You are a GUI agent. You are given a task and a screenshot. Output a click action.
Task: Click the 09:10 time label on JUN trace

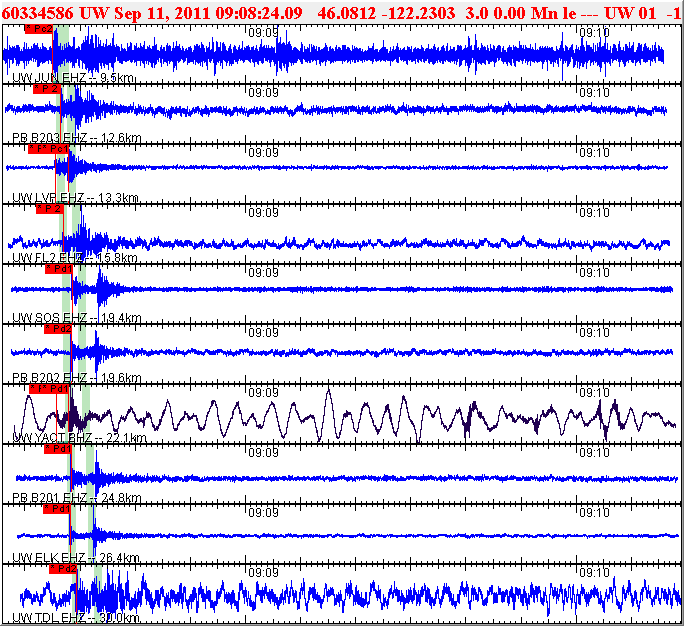pyautogui.click(x=595, y=33)
